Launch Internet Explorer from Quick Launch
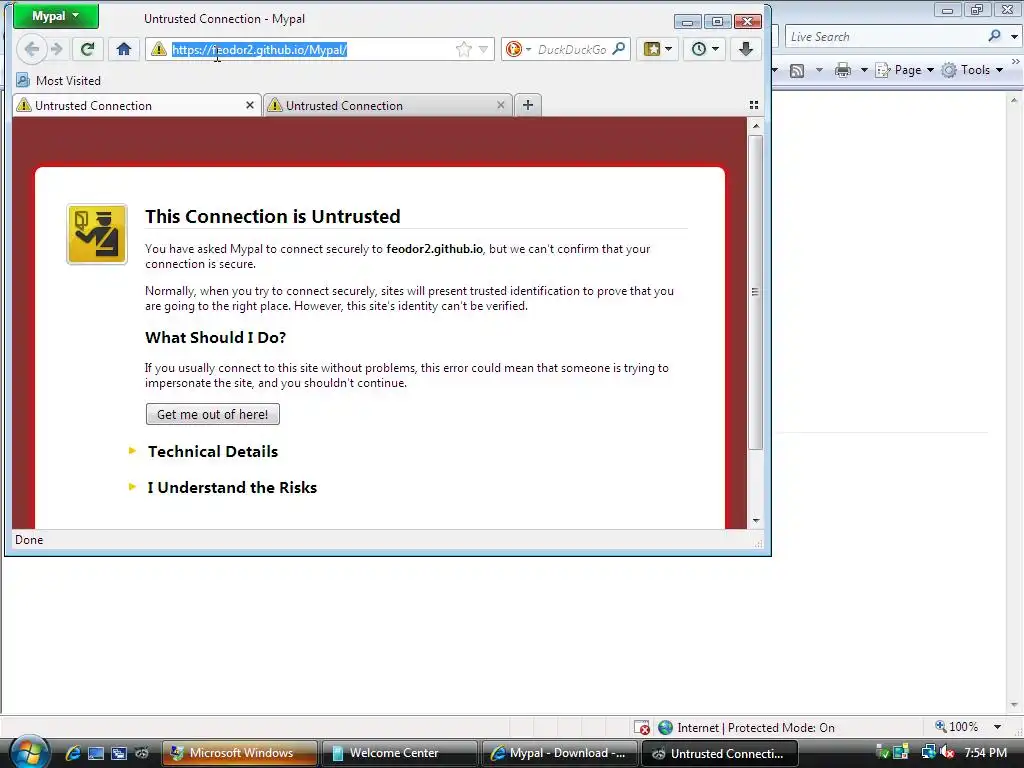 click(72, 753)
